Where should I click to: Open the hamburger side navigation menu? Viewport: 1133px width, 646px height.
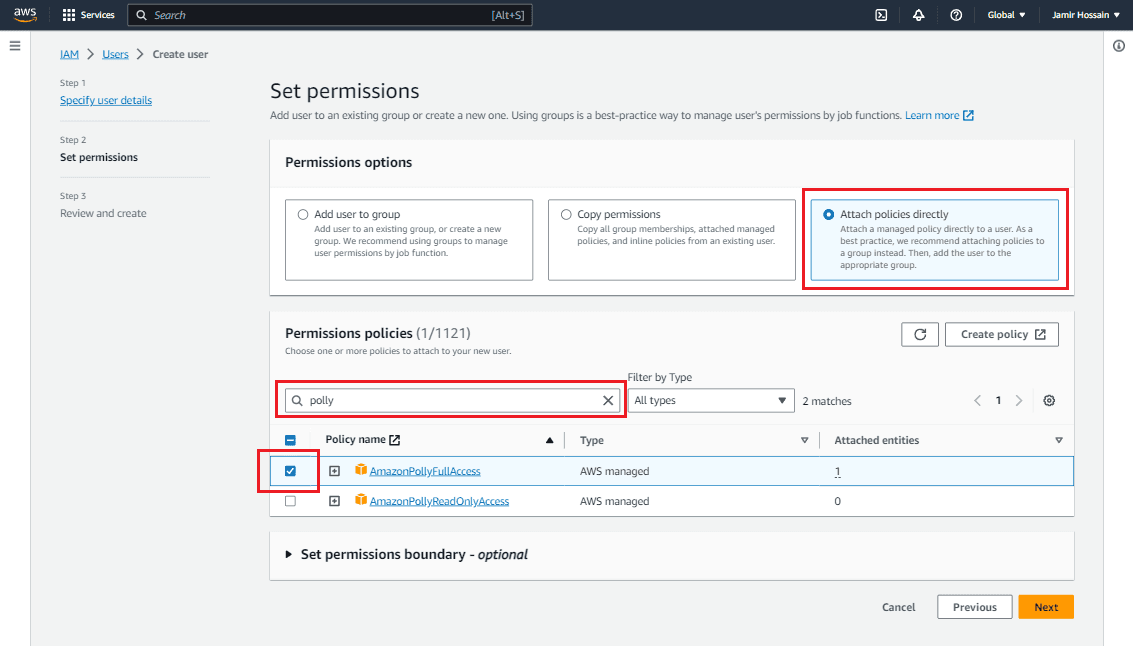coord(15,46)
